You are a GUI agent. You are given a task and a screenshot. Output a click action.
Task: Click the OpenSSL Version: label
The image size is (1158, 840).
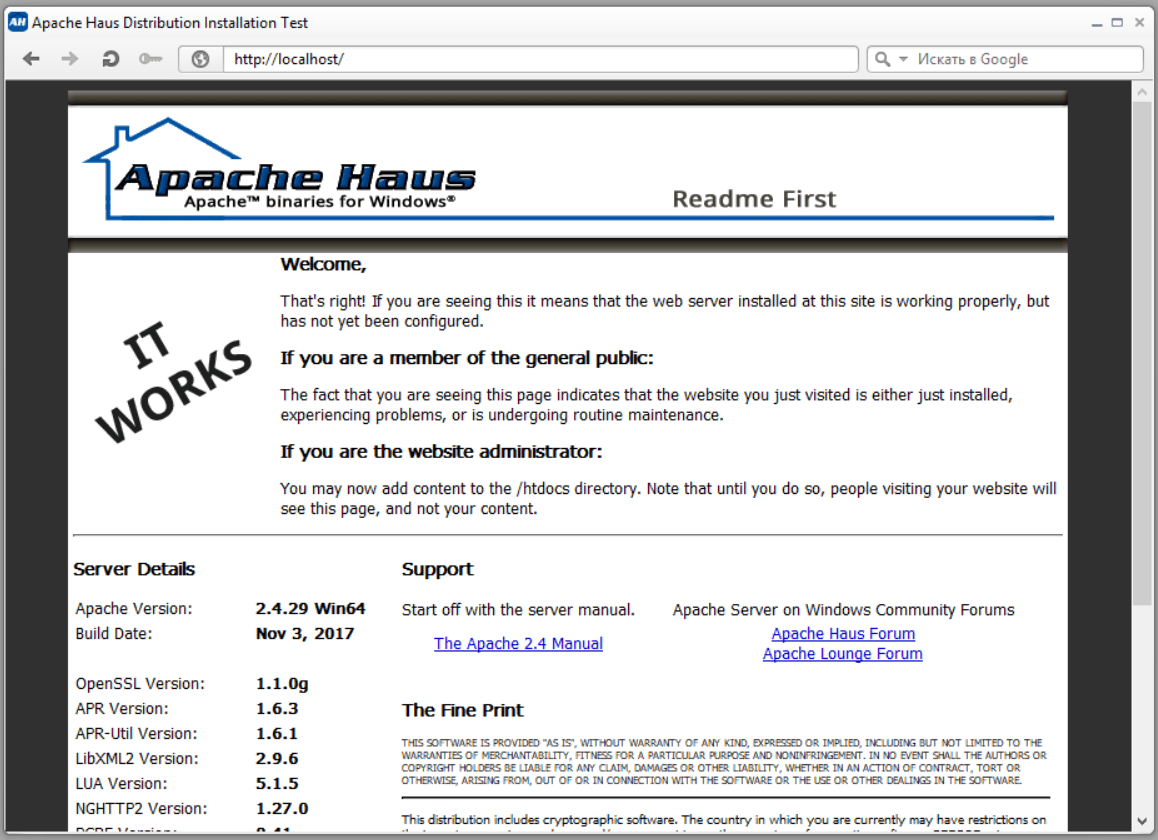[140, 684]
